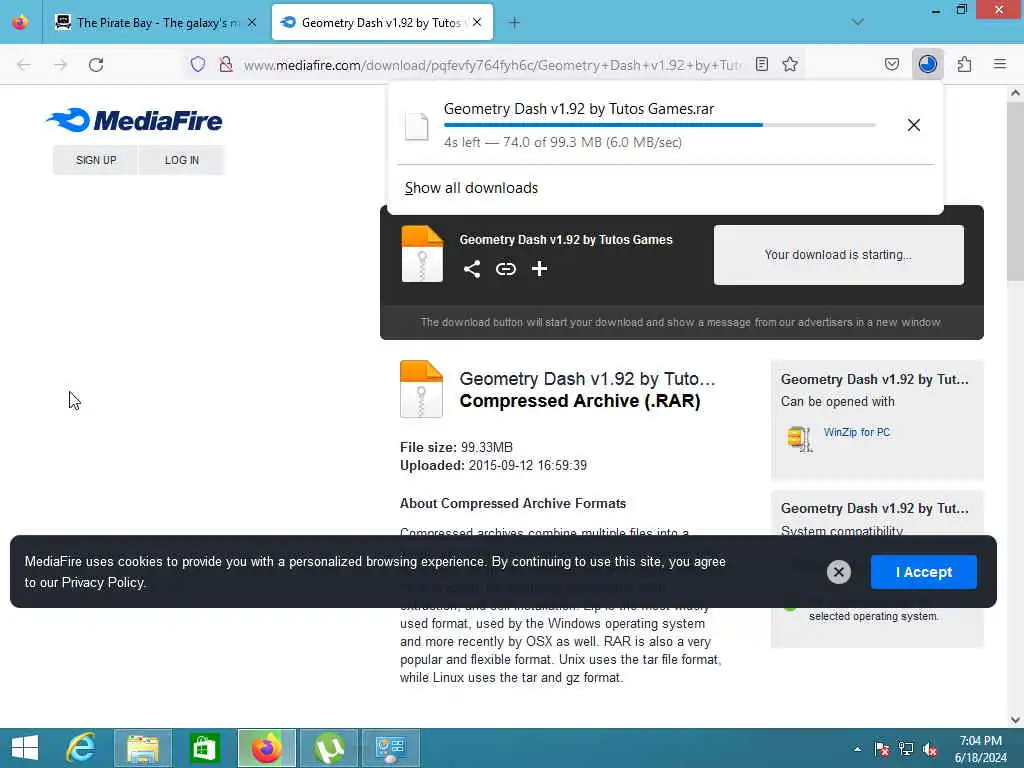This screenshot has width=1024, height=768.
Task: Select the Geometry Dash v1.92 tab
Action: point(382,23)
